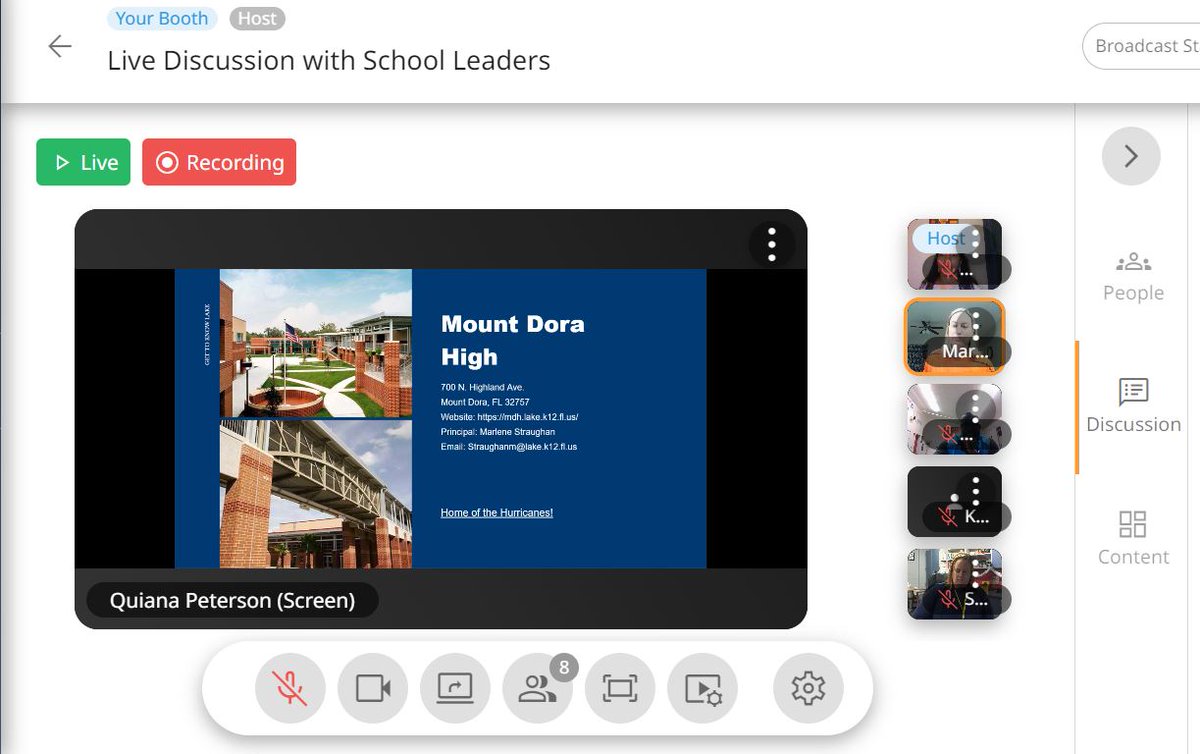
Task: Go back with the left arrow
Action: [x=60, y=46]
